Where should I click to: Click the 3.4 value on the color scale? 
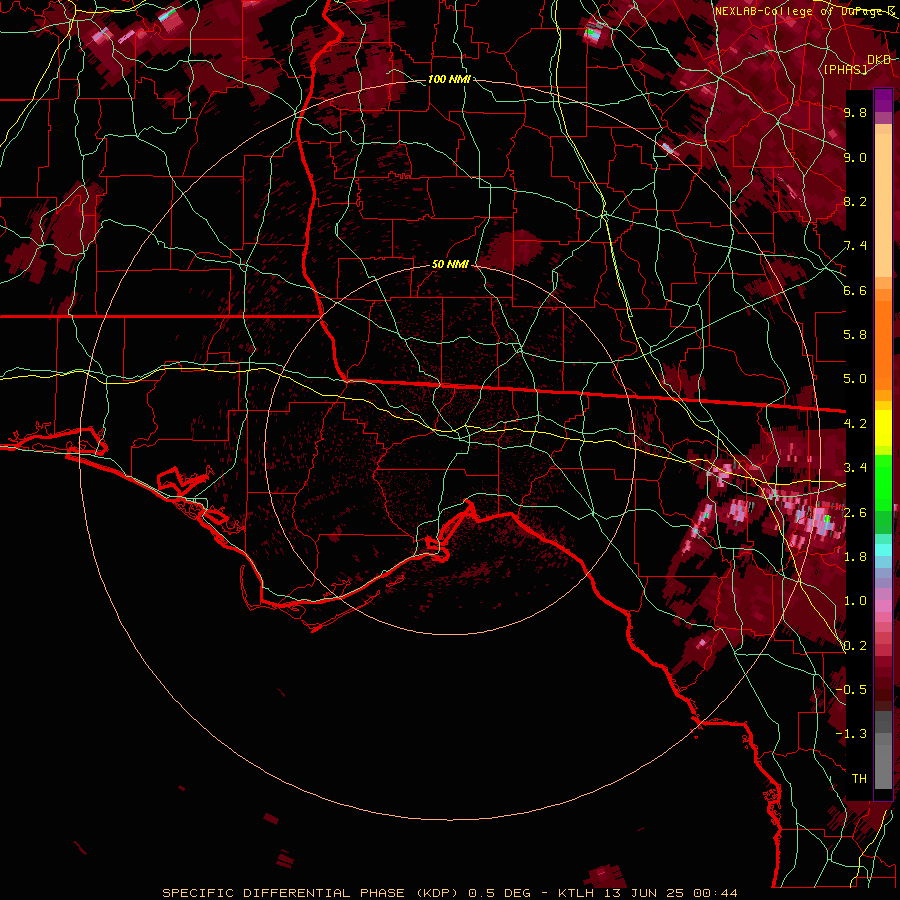click(x=855, y=468)
